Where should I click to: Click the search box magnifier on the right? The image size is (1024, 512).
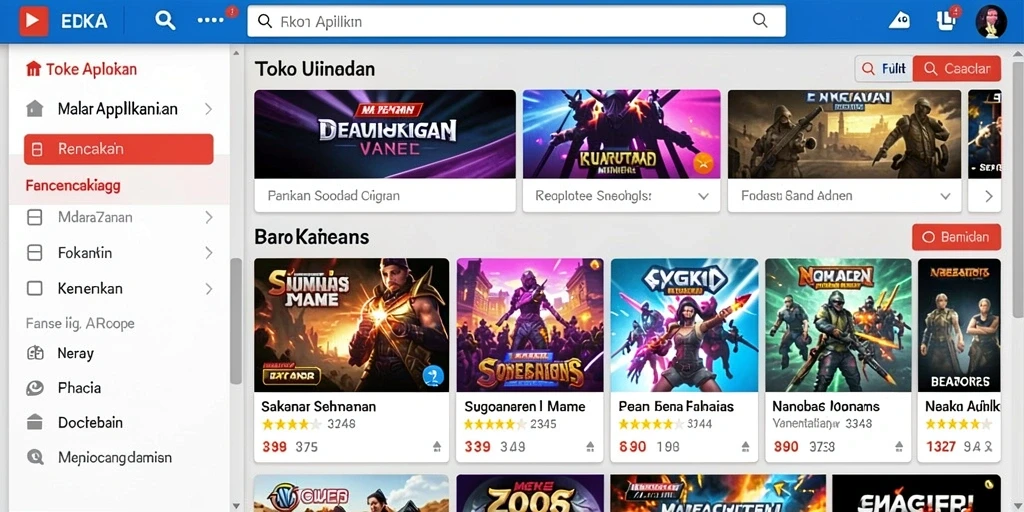pyautogui.click(x=760, y=20)
